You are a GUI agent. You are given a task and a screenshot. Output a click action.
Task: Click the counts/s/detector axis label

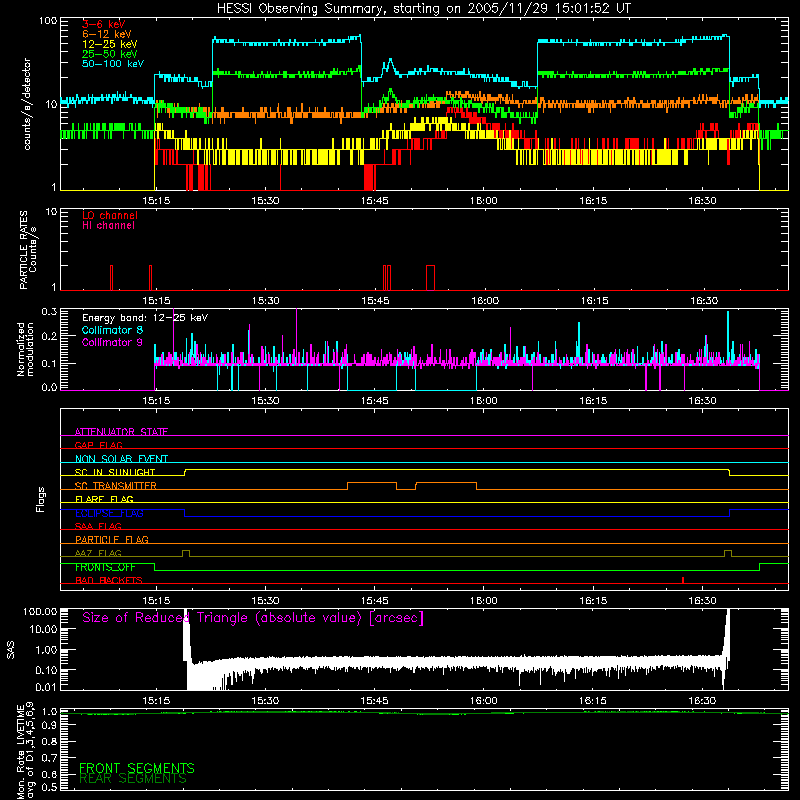click(27, 104)
